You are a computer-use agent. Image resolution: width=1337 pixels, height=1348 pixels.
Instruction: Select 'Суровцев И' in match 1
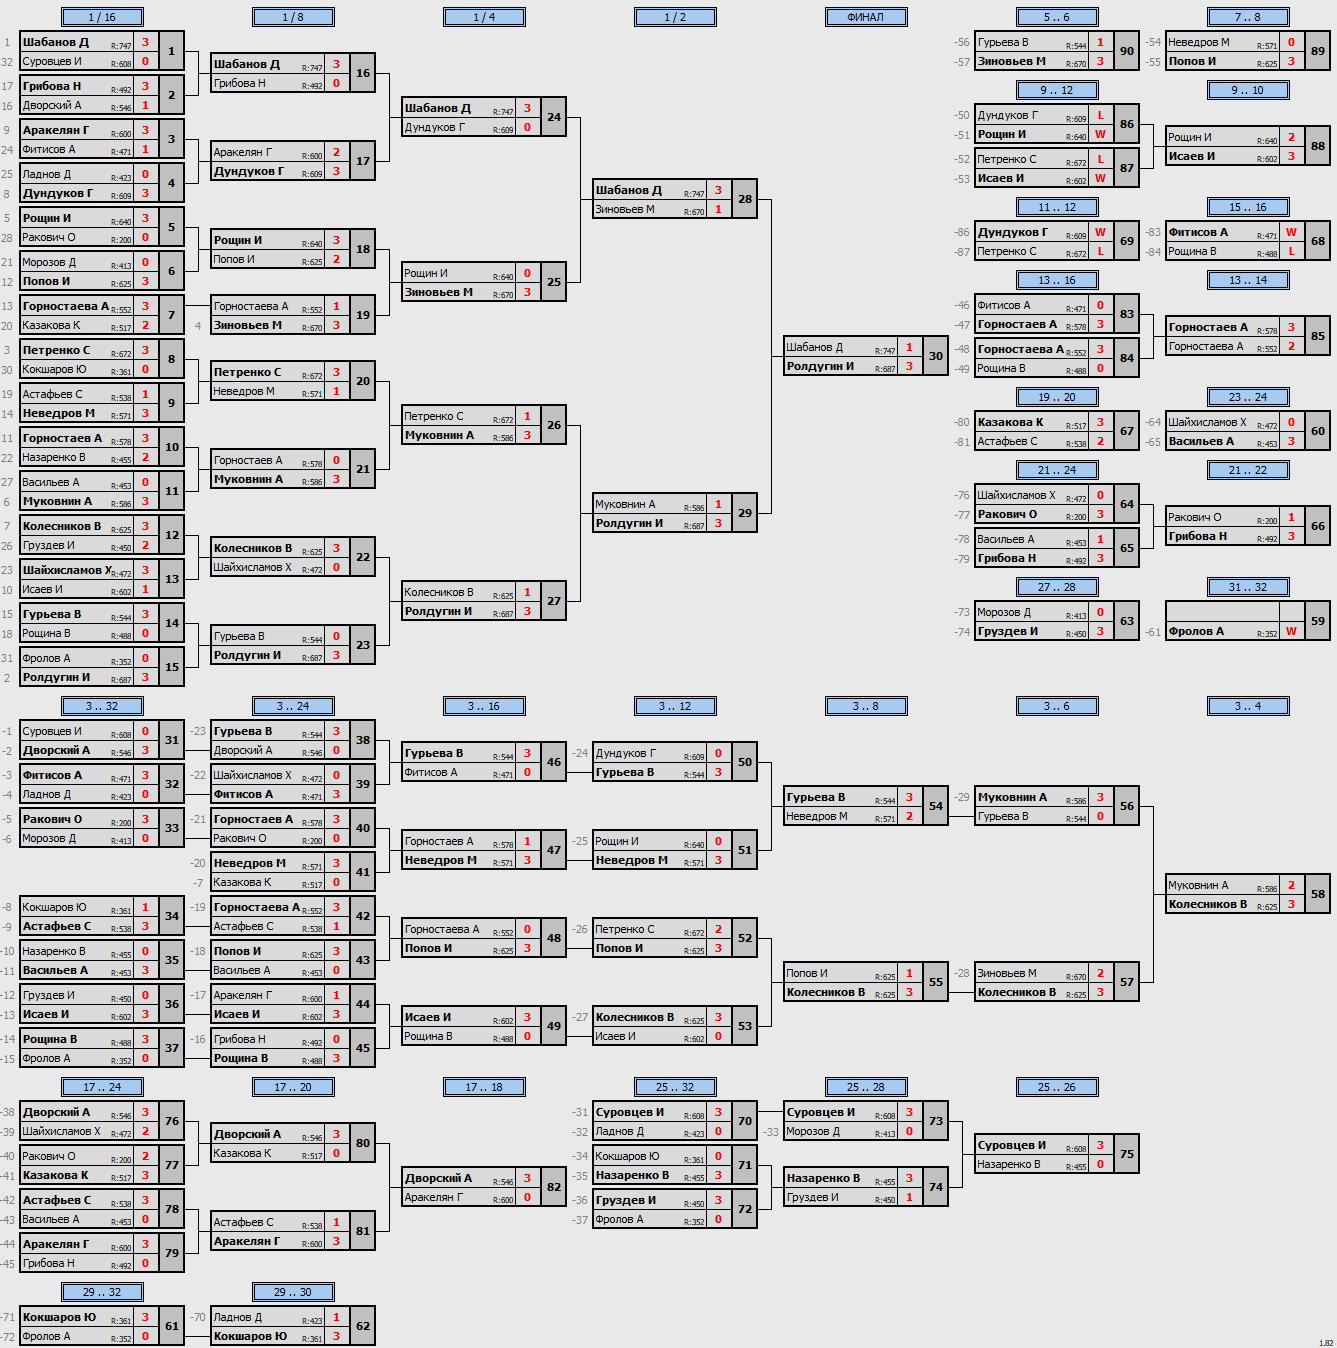(x=52, y=61)
